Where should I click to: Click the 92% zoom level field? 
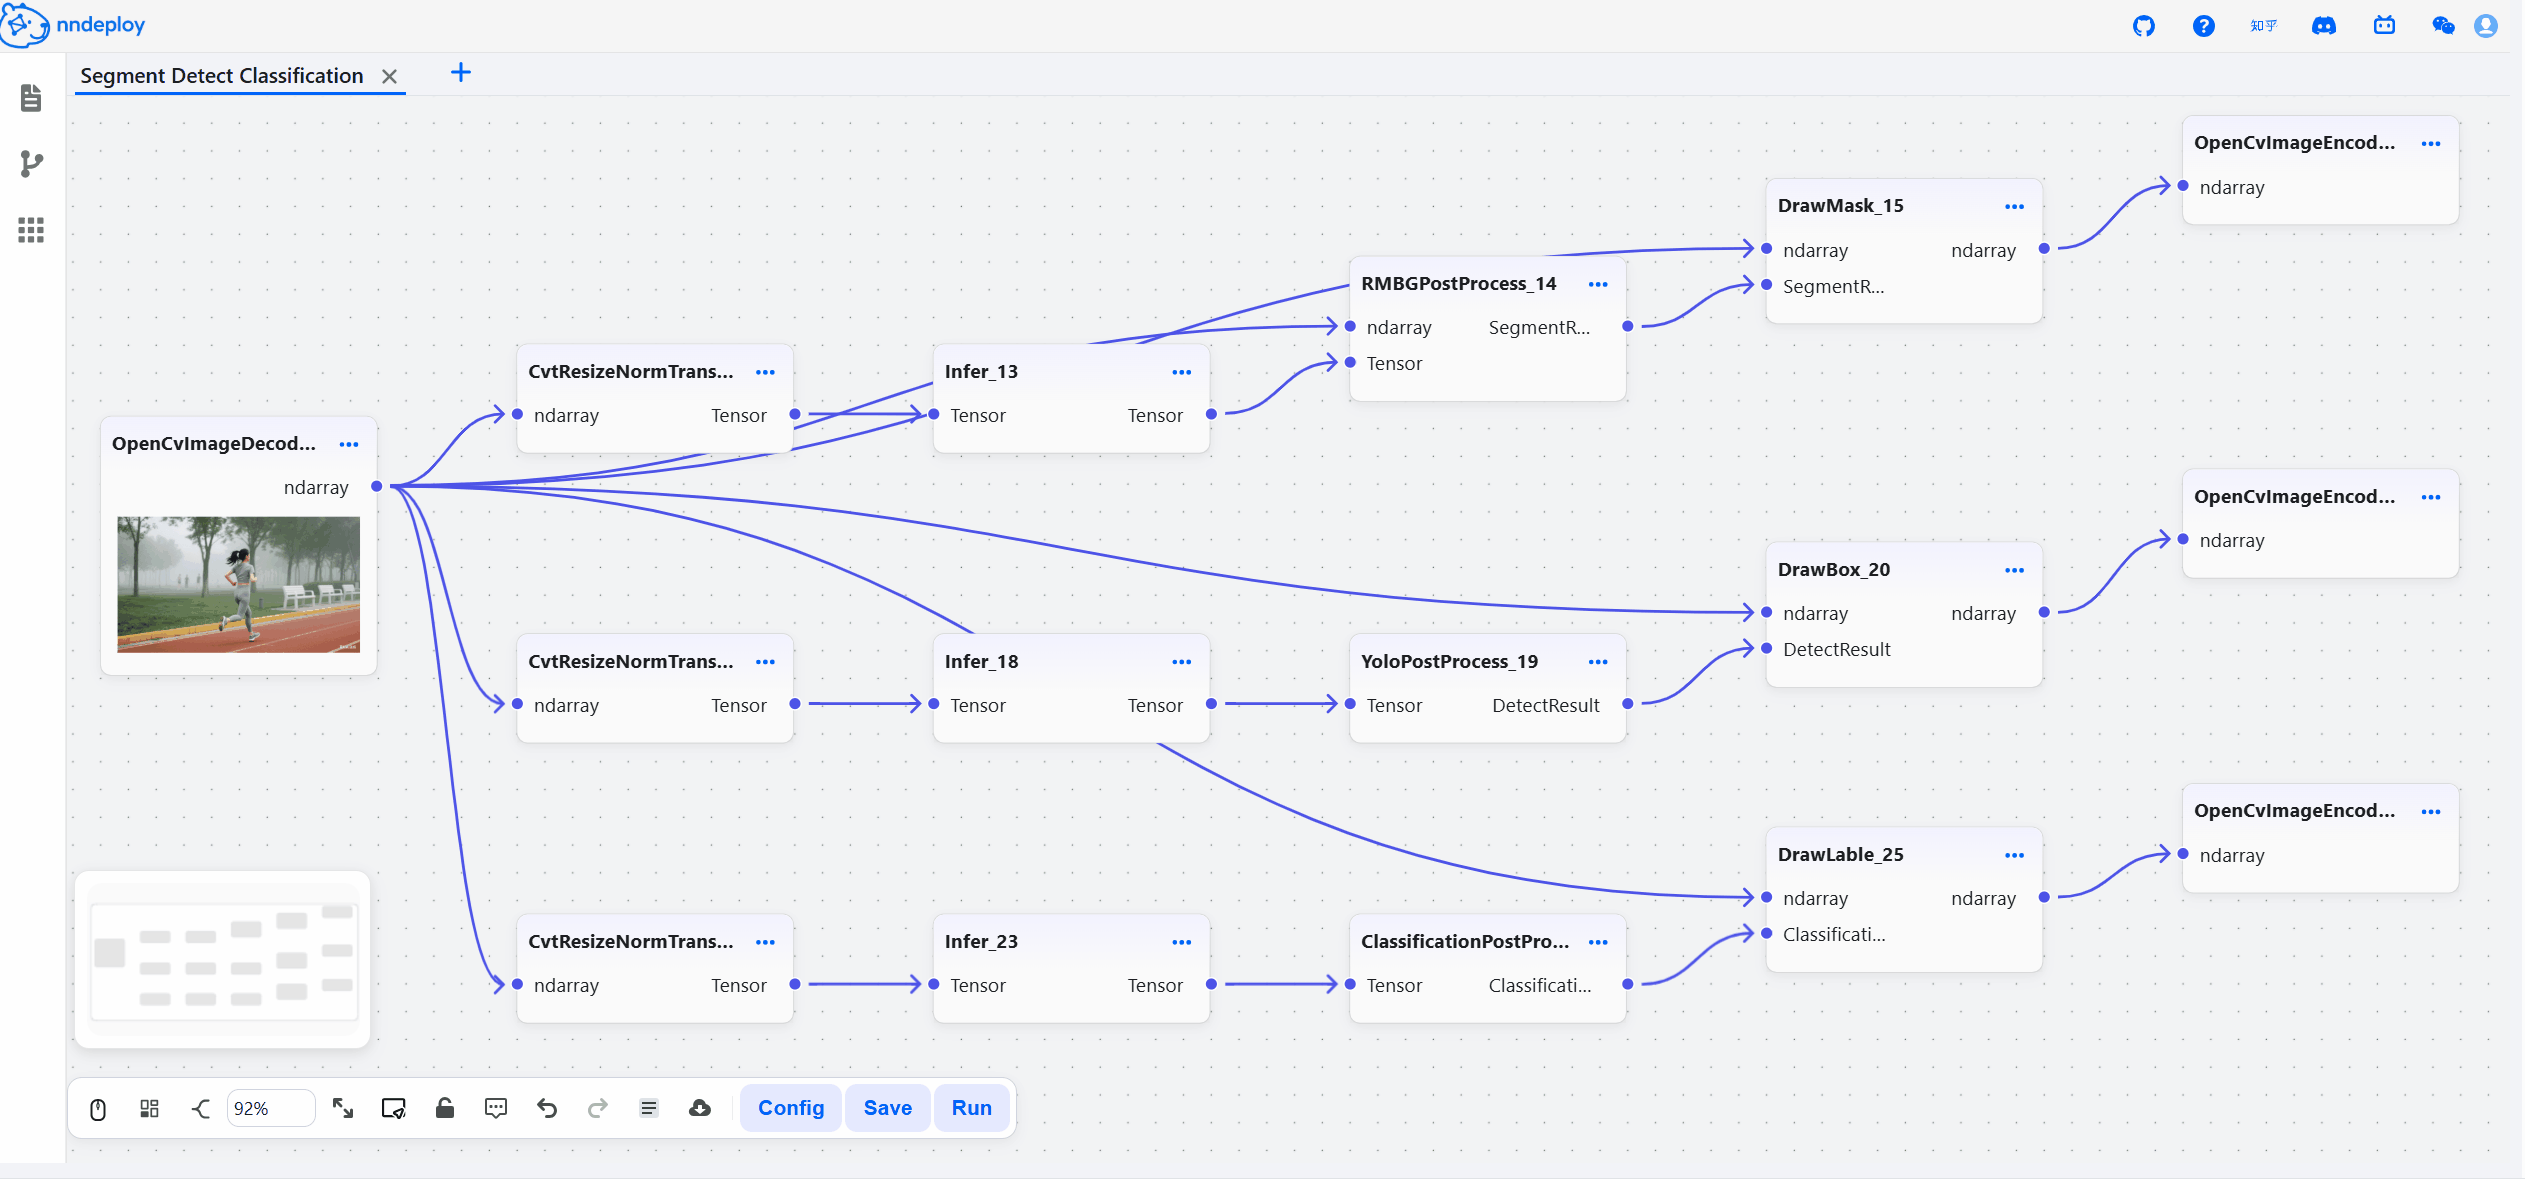coord(270,1108)
